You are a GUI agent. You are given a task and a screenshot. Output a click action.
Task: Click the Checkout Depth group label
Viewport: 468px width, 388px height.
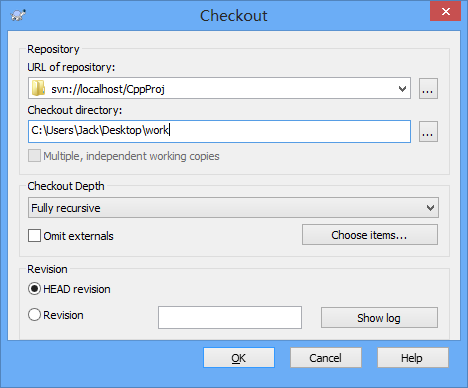click(x=66, y=186)
